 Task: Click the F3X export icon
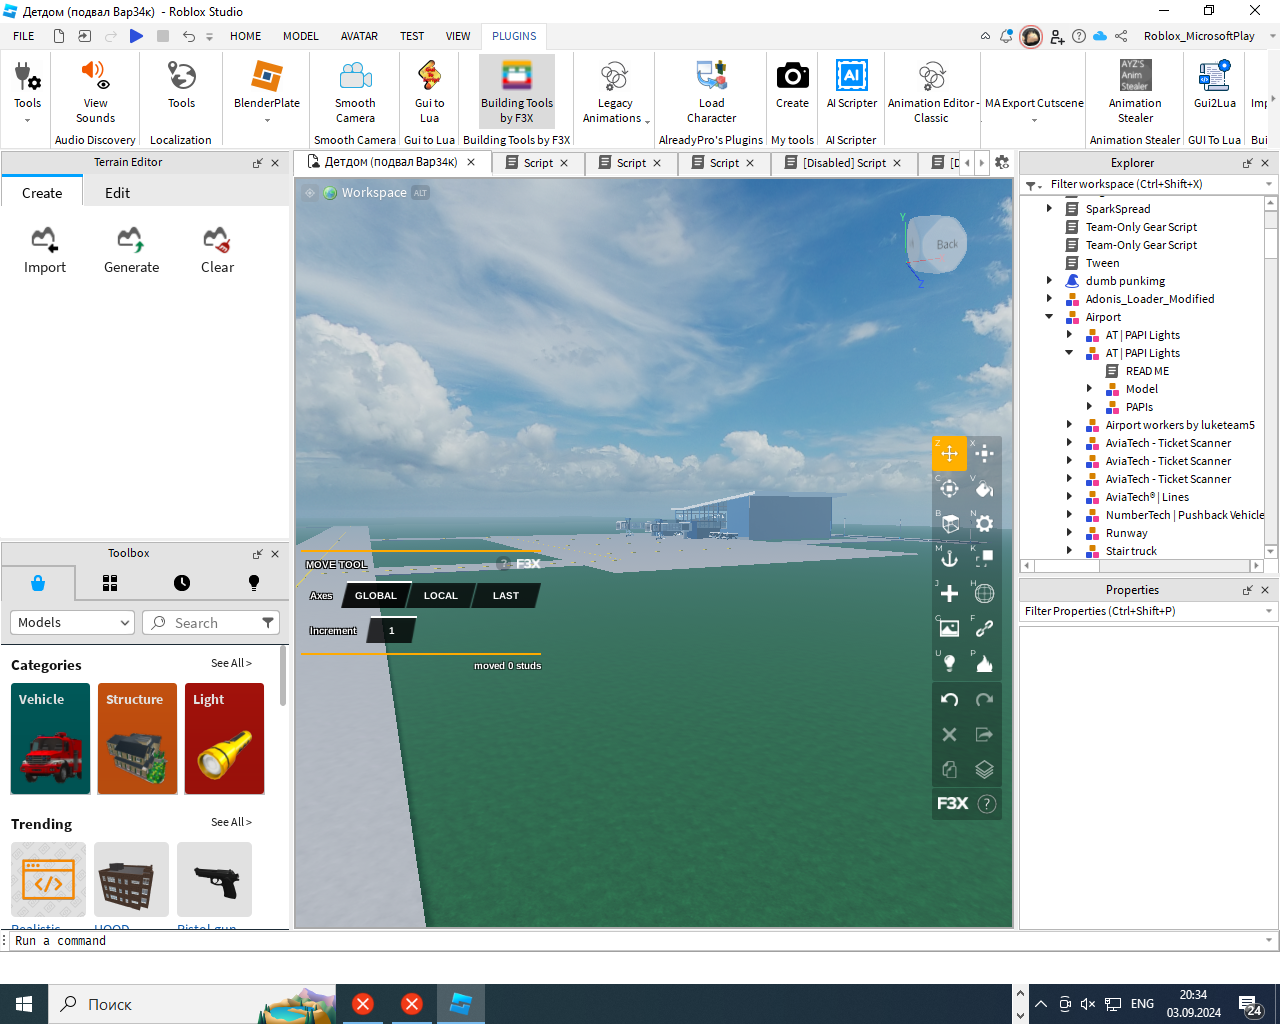[984, 734]
